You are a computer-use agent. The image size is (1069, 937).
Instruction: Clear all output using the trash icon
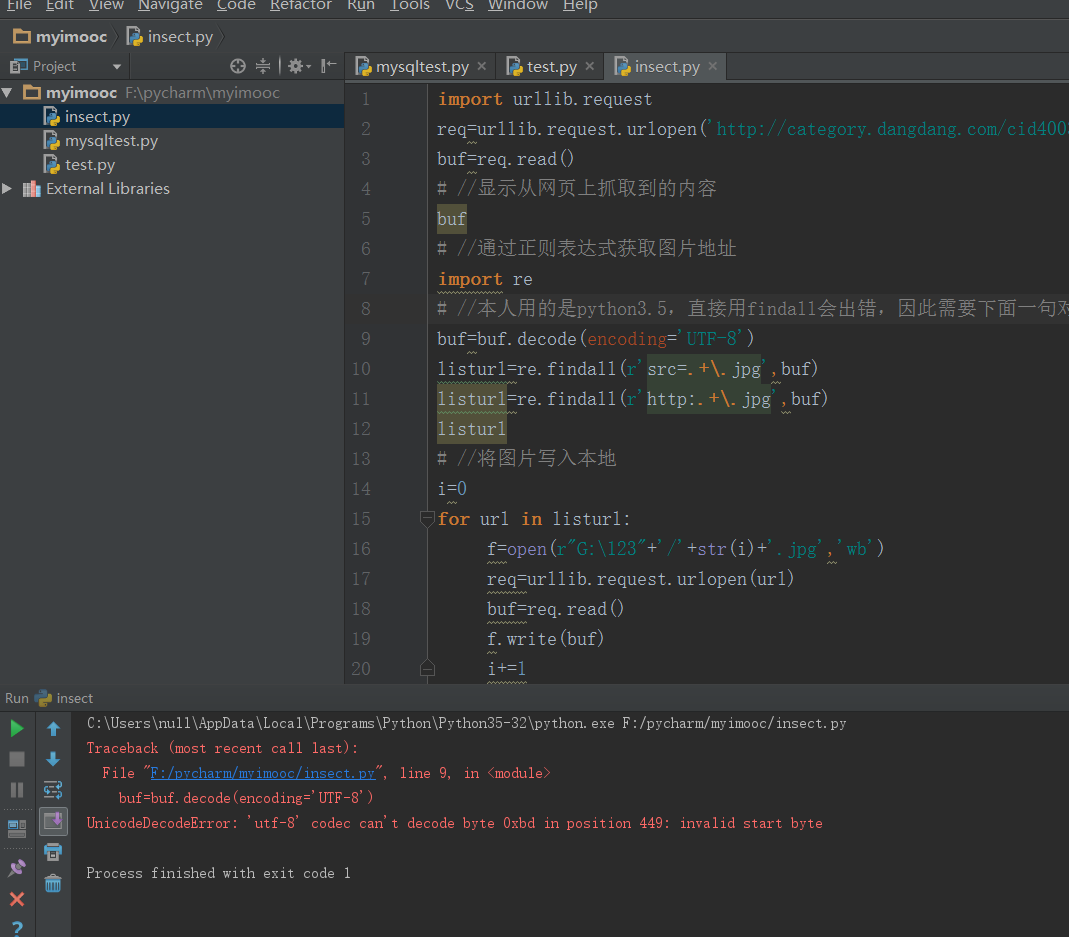click(x=53, y=884)
